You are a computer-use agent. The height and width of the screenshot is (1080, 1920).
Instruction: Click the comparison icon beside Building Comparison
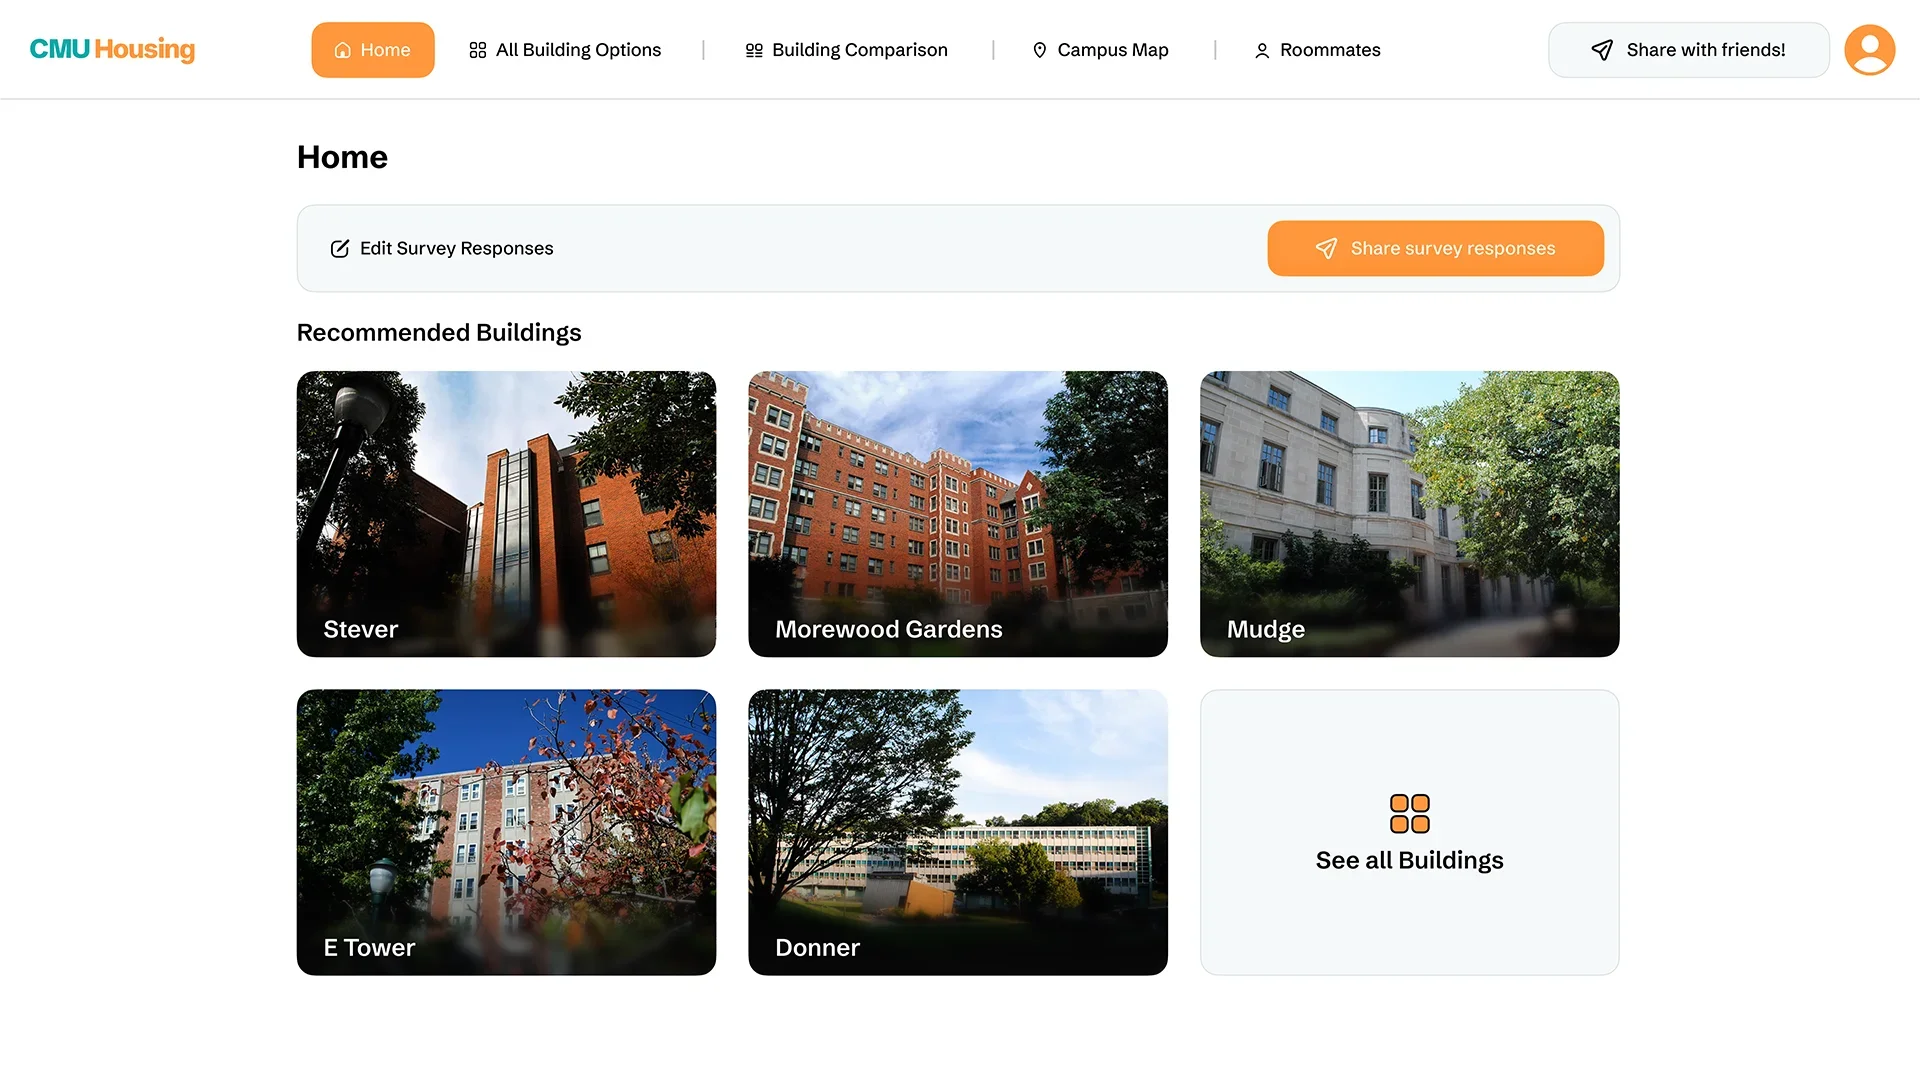coord(754,50)
